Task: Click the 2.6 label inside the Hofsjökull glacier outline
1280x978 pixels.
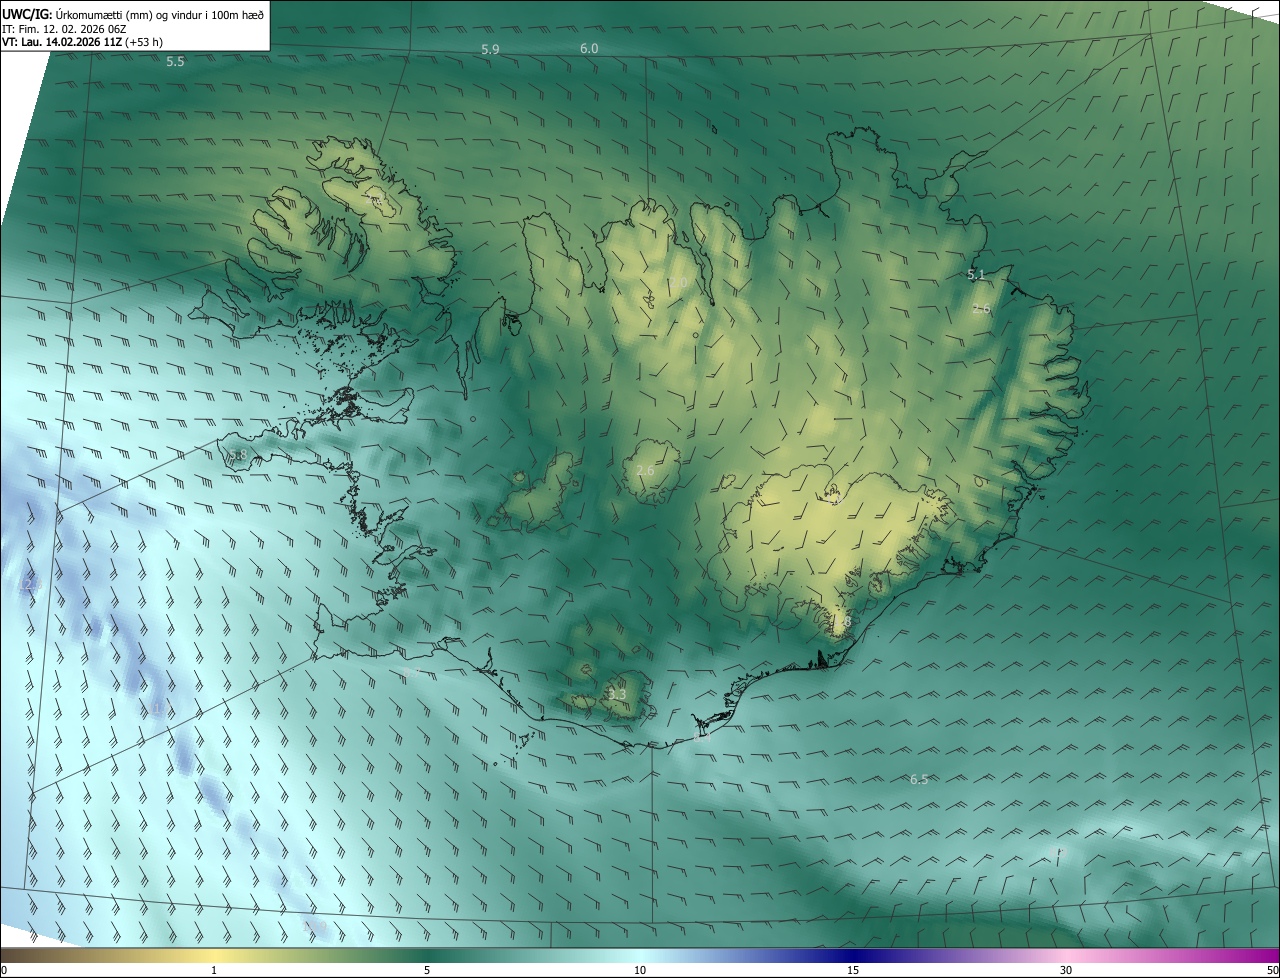Action: [x=645, y=470]
